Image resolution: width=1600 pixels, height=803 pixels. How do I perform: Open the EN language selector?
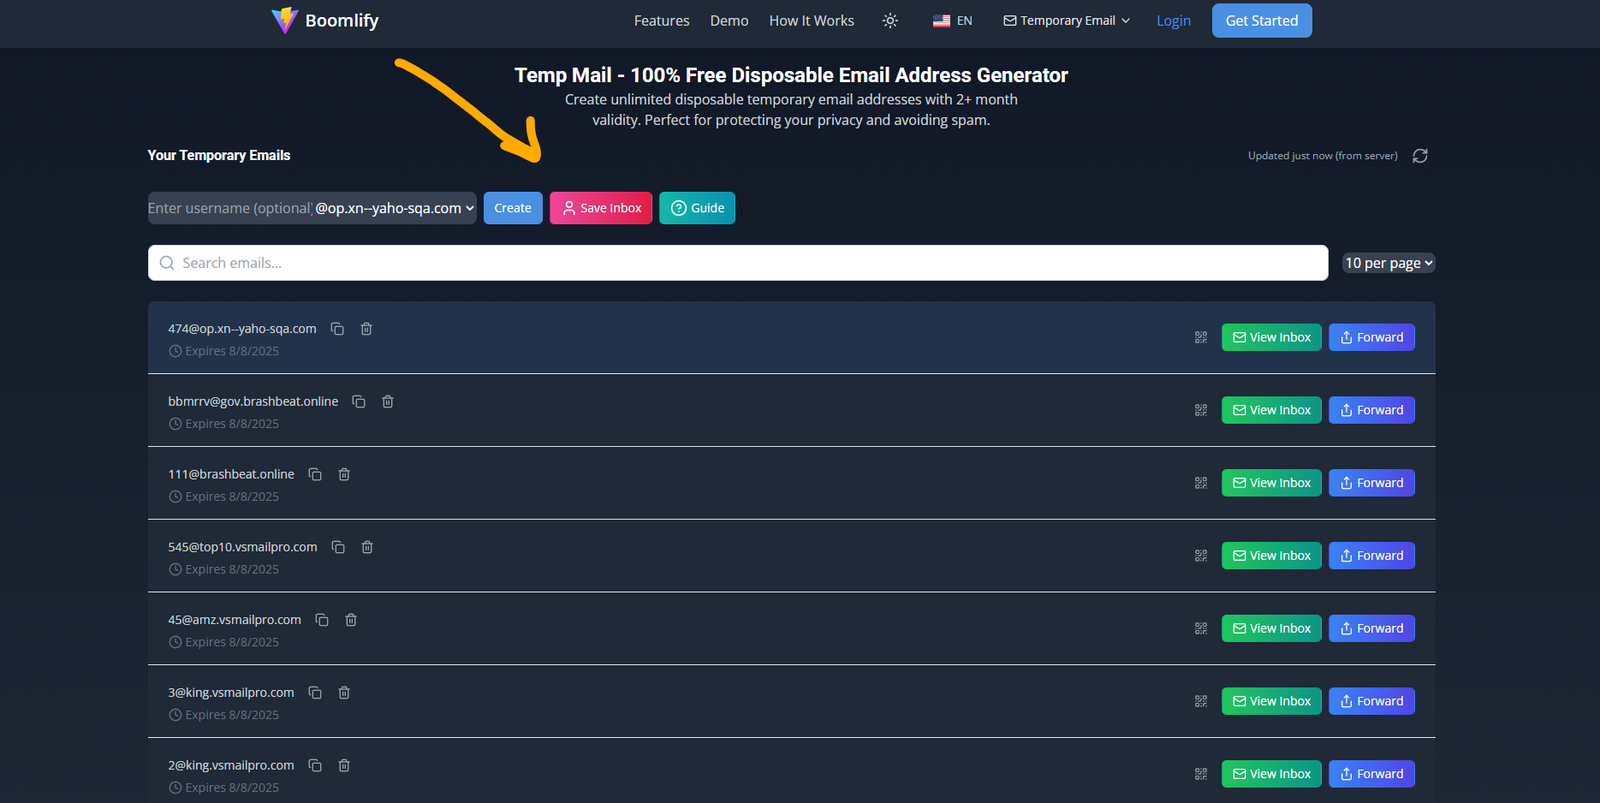coord(952,20)
